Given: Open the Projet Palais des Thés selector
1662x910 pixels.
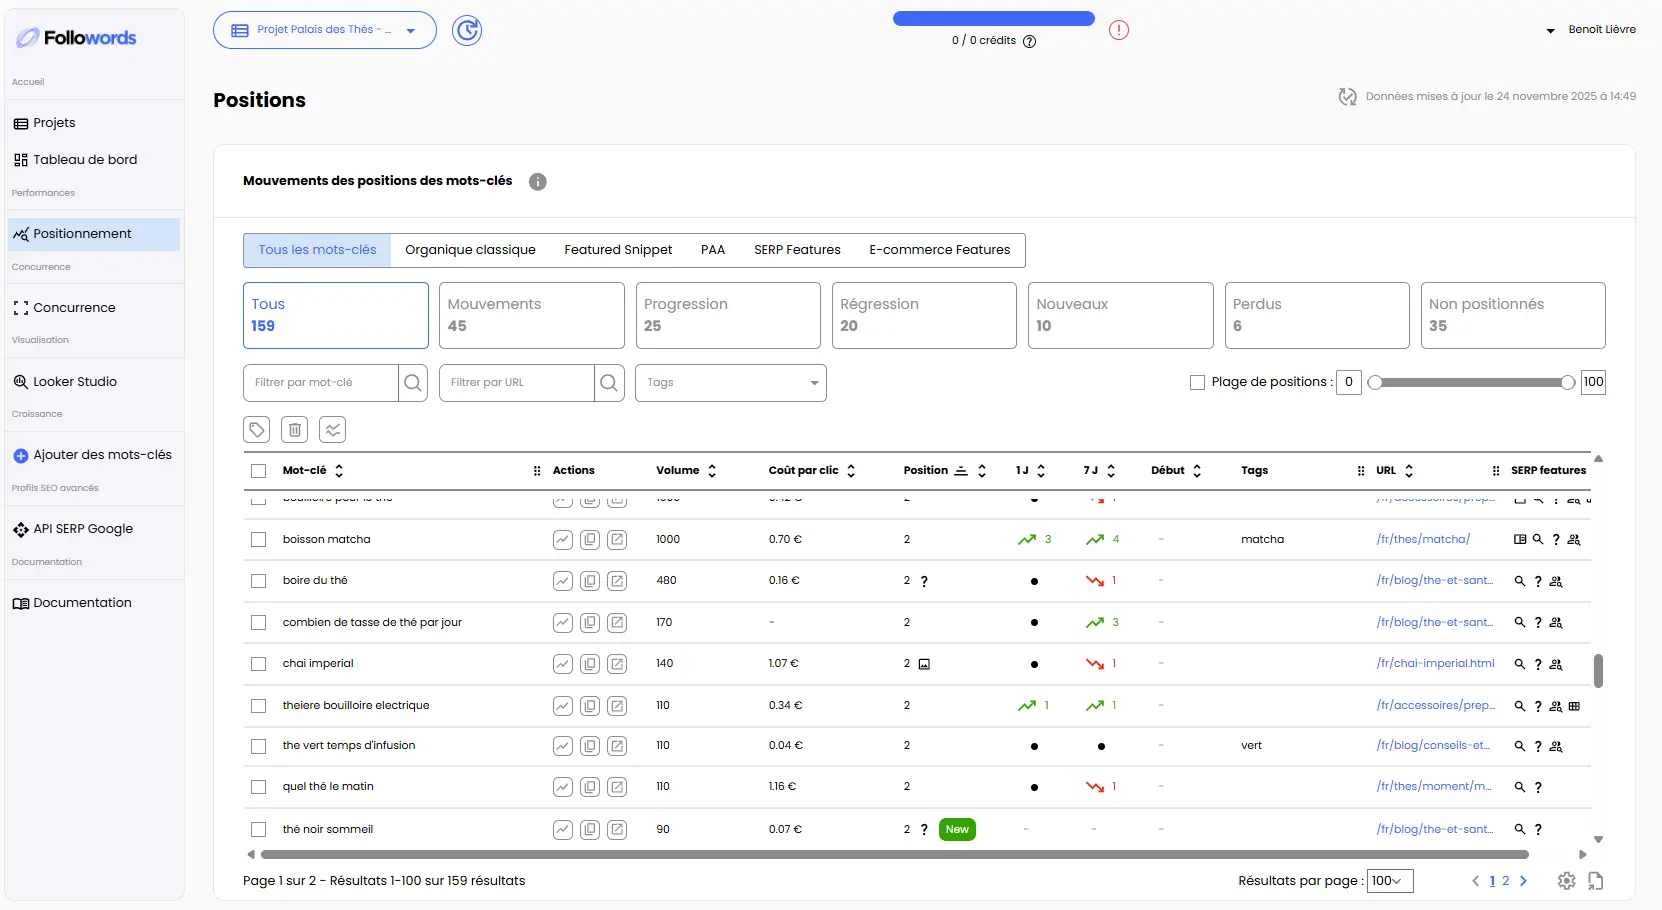Looking at the screenshot, I should pos(324,30).
